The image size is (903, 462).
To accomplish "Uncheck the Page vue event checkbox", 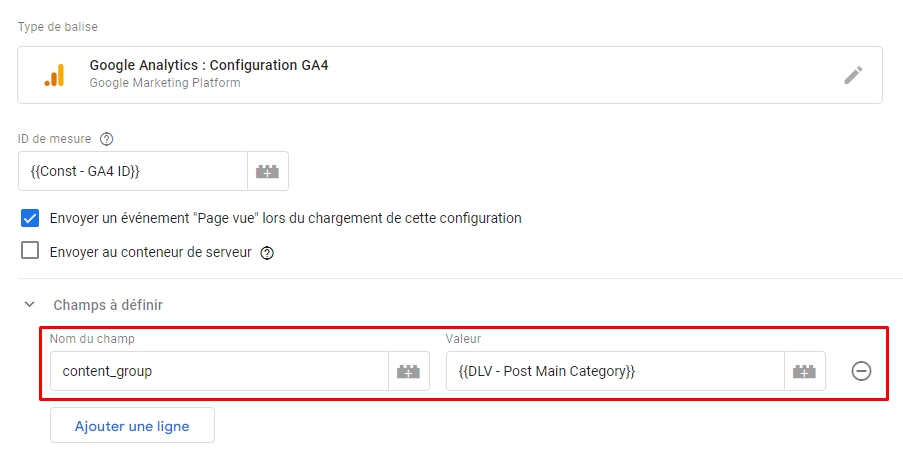I will pyautogui.click(x=30, y=218).
